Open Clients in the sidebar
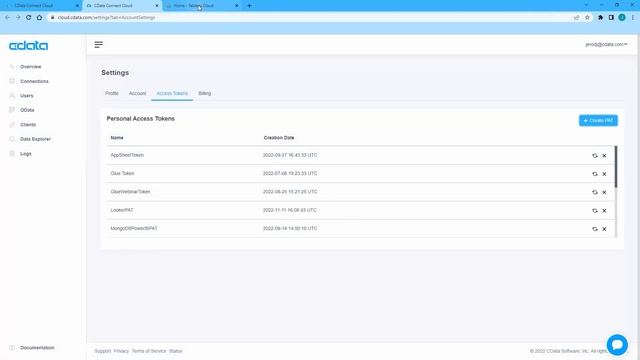This screenshot has width=640, height=360. (x=28, y=124)
